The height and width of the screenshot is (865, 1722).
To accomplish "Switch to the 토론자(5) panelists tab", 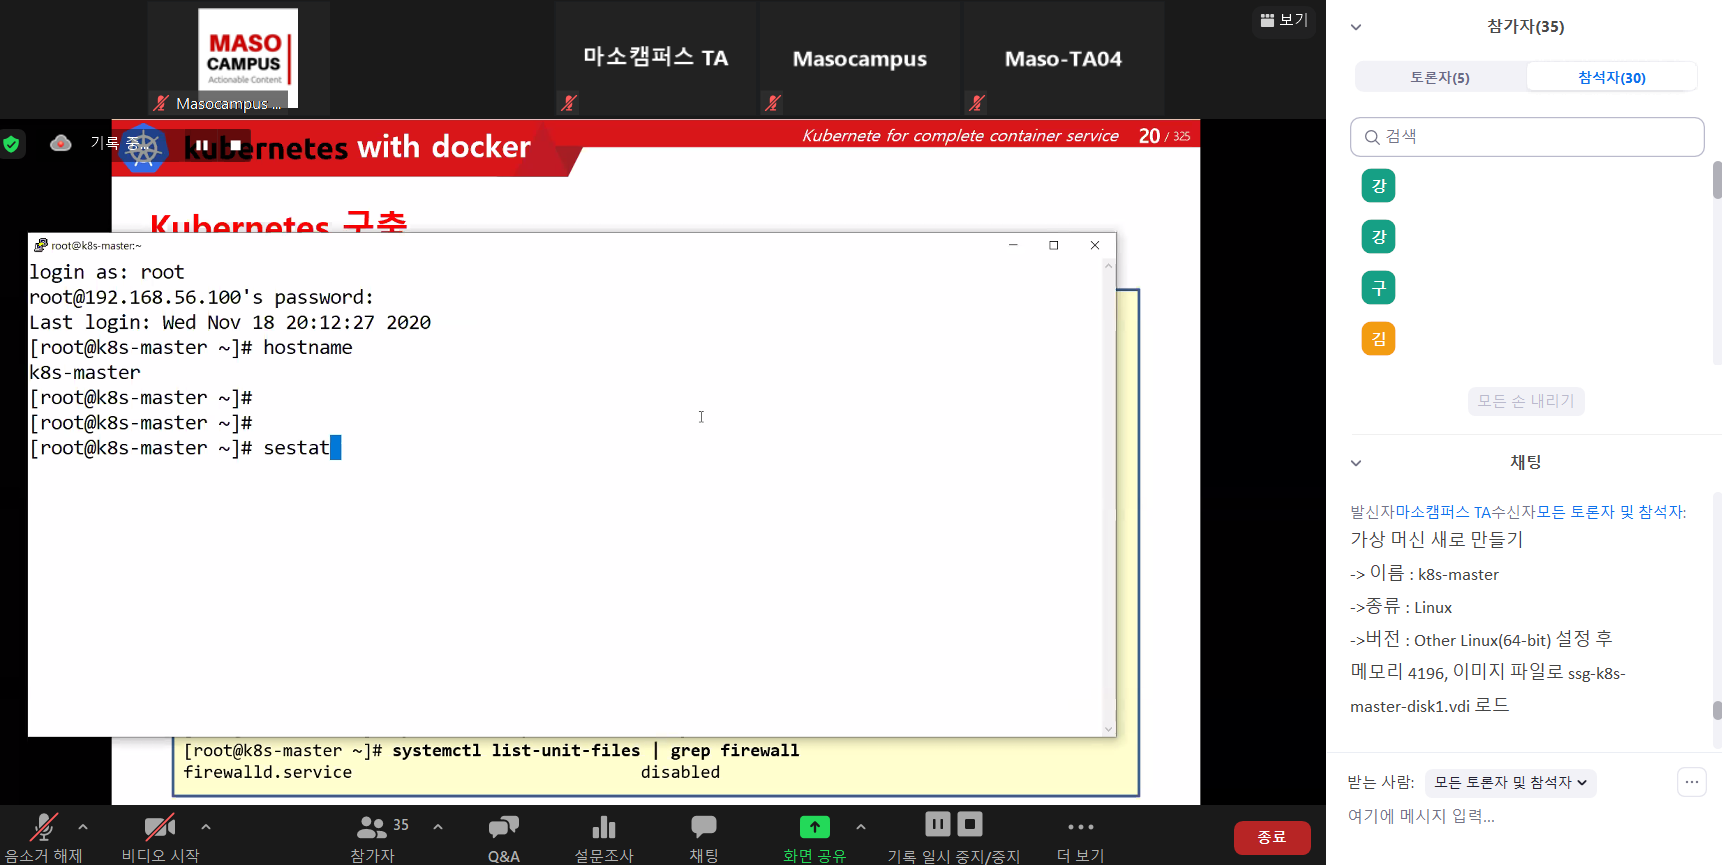I will 1440,77.
